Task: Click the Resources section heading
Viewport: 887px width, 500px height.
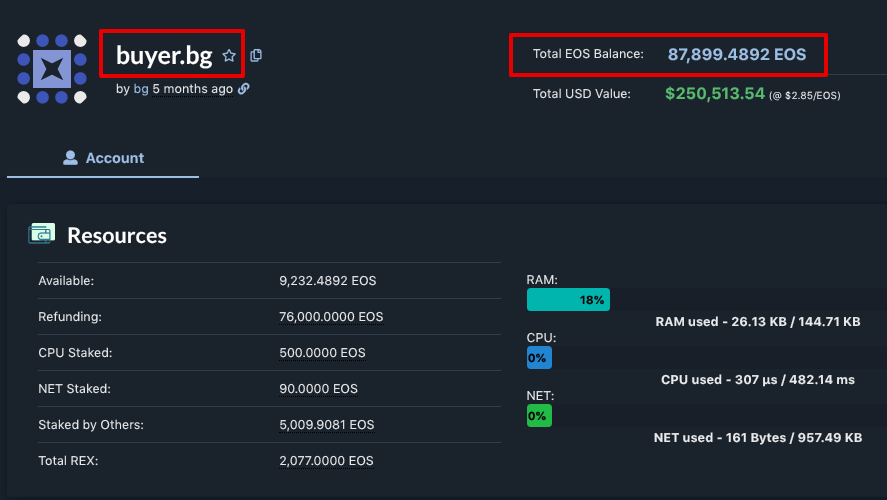Action: point(117,235)
